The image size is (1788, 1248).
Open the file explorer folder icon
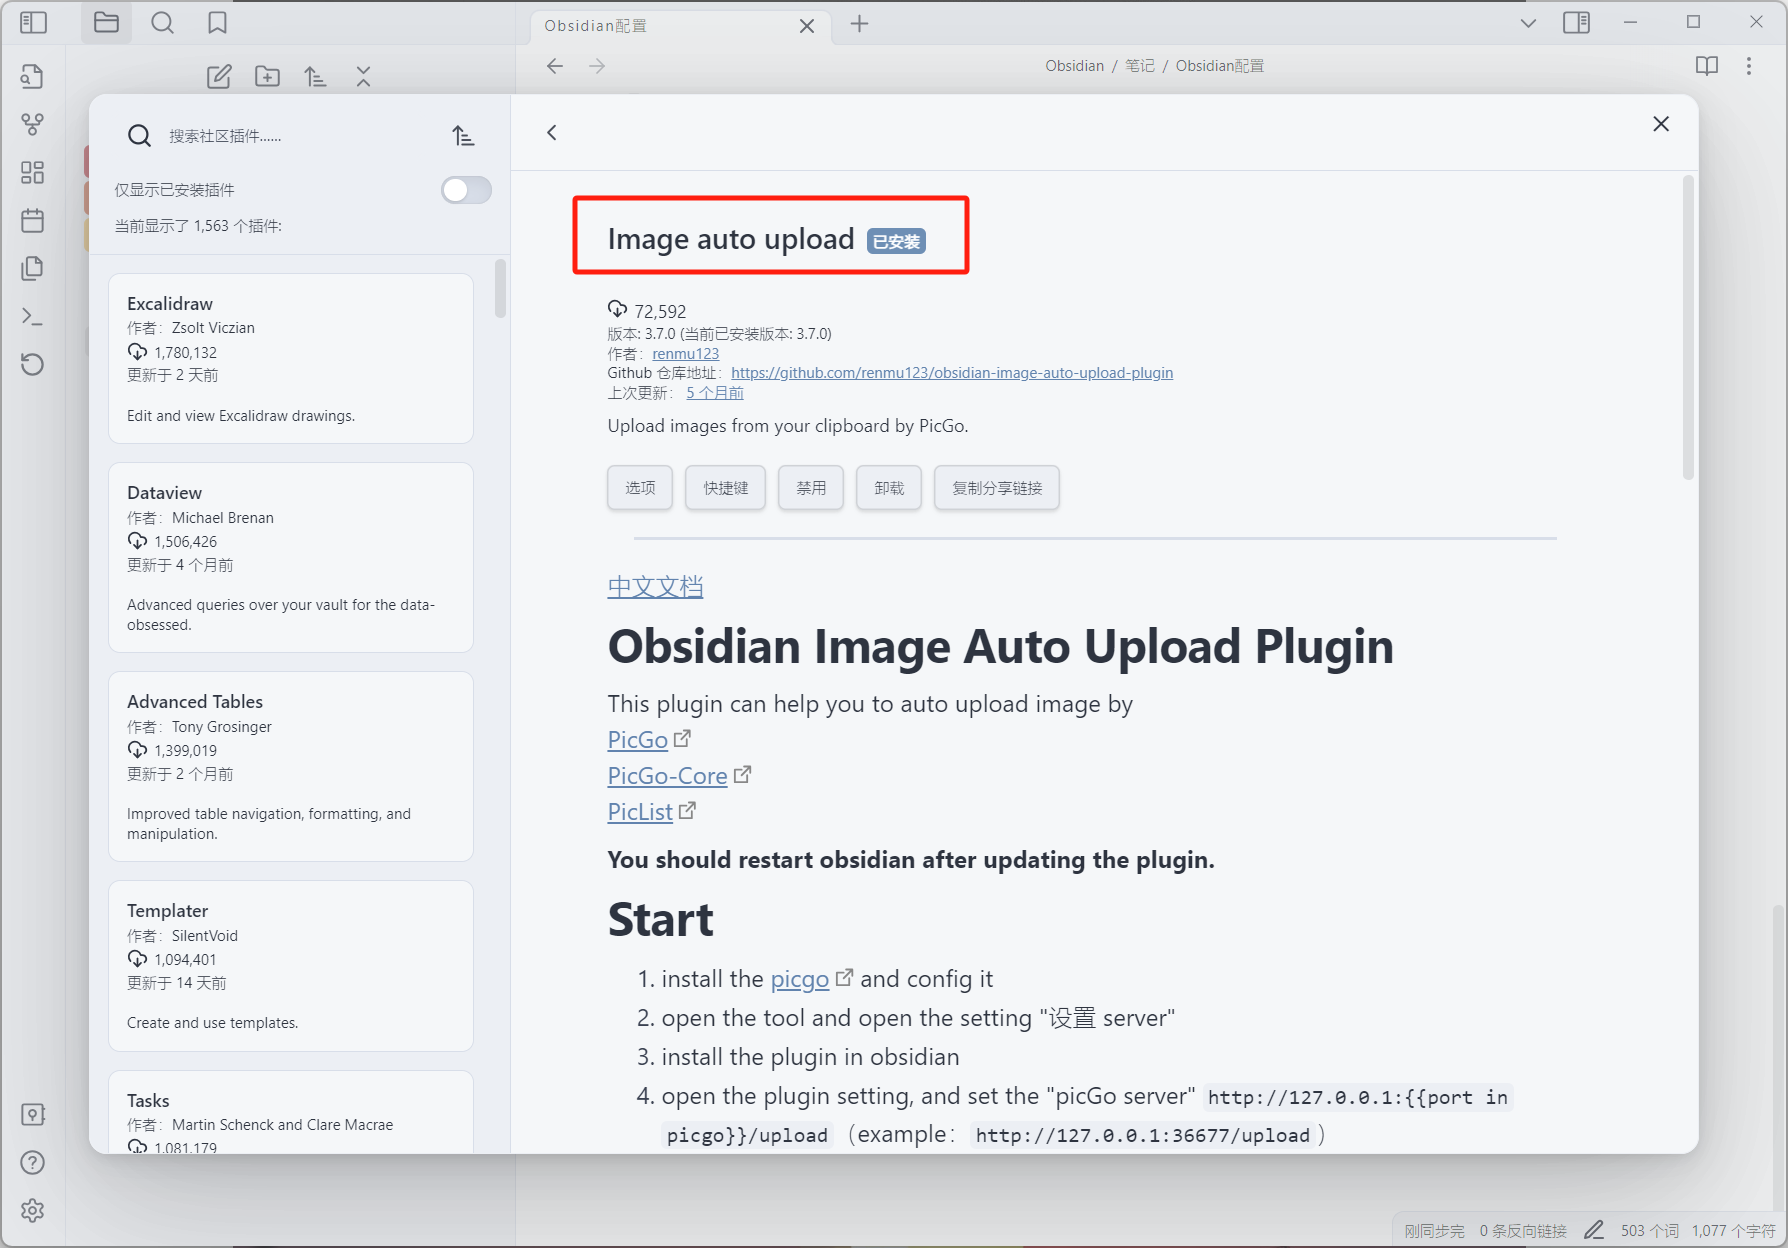pos(106,22)
